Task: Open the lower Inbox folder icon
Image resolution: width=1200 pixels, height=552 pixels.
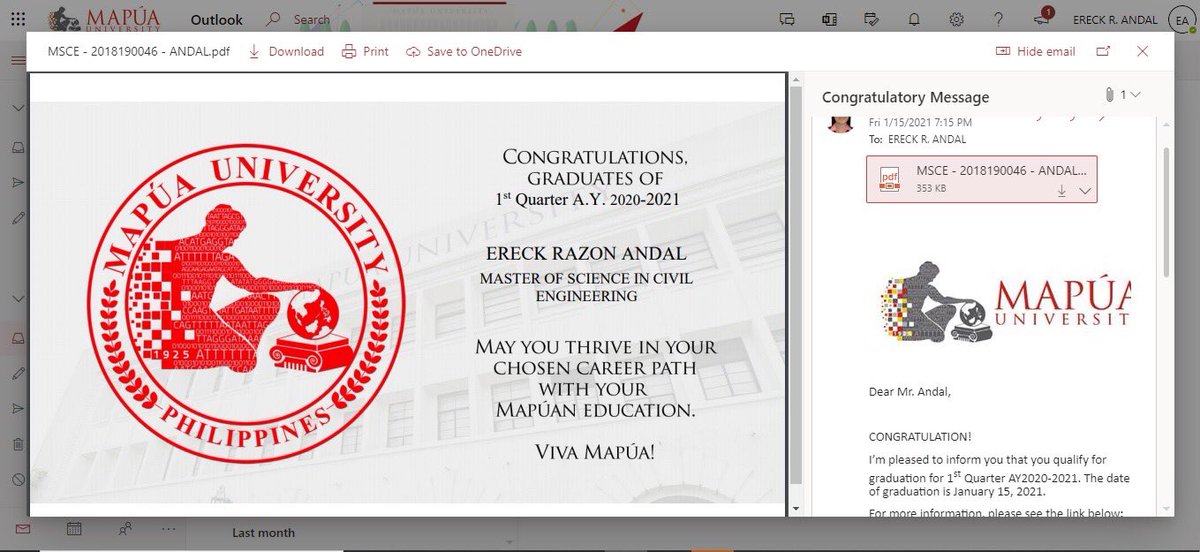Action: [x=18, y=338]
